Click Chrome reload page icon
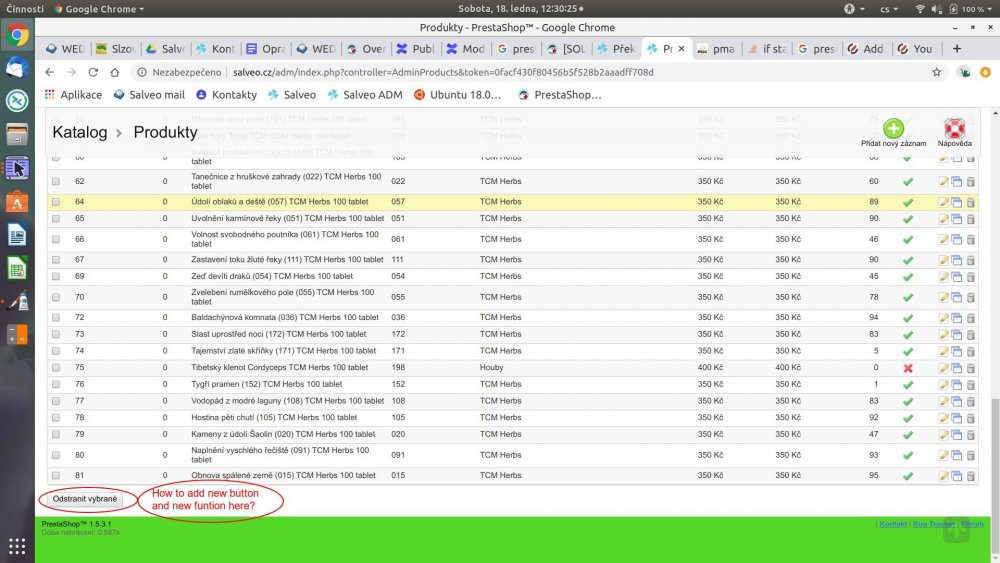1000x563 pixels. point(93,72)
